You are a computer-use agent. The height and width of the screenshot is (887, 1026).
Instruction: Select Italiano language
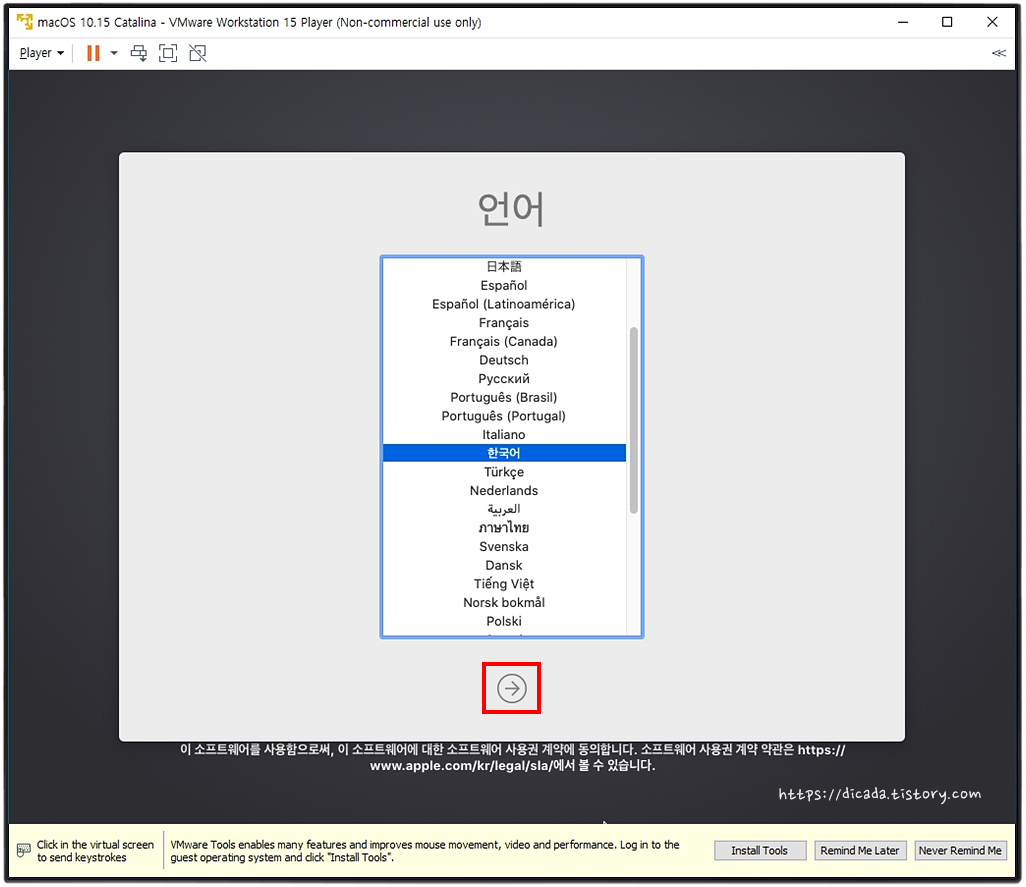point(504,434)
